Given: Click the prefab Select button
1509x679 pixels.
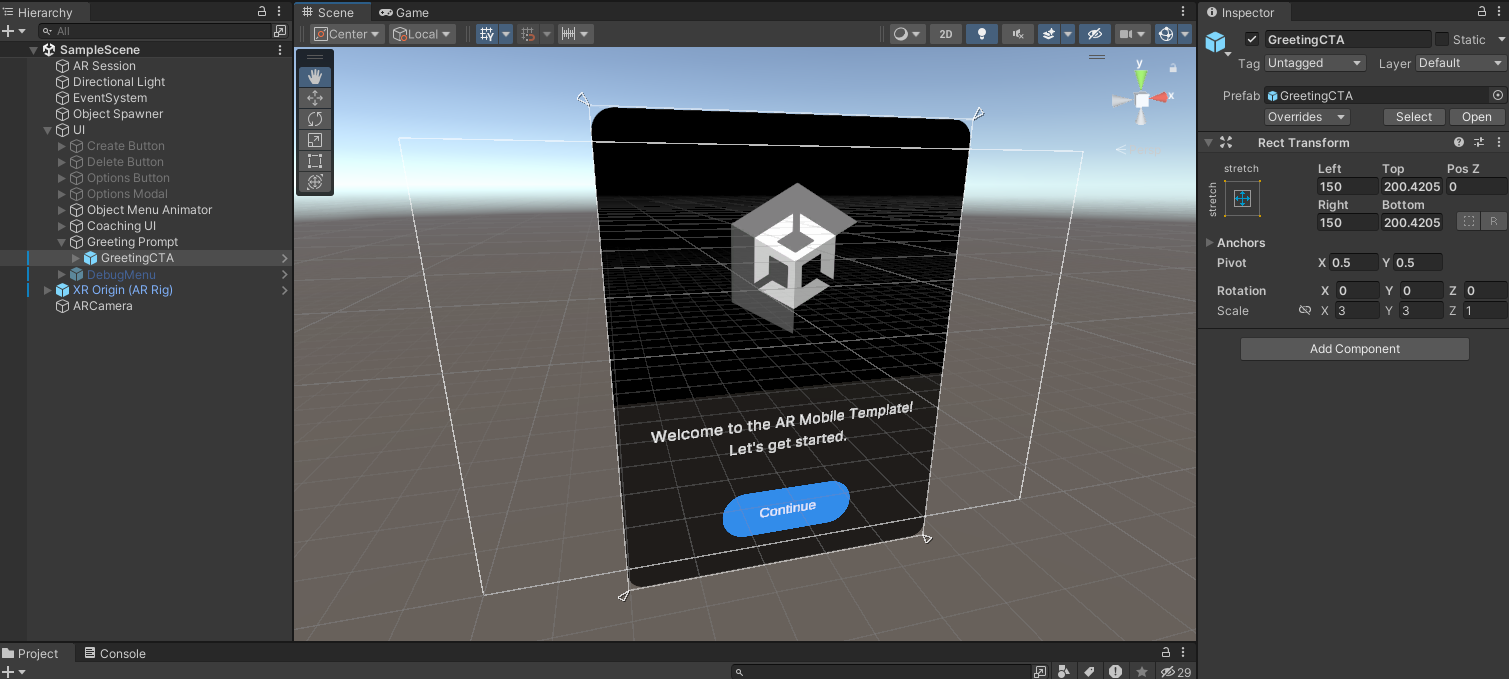Looking at the screenshot, I should 1414,117.
